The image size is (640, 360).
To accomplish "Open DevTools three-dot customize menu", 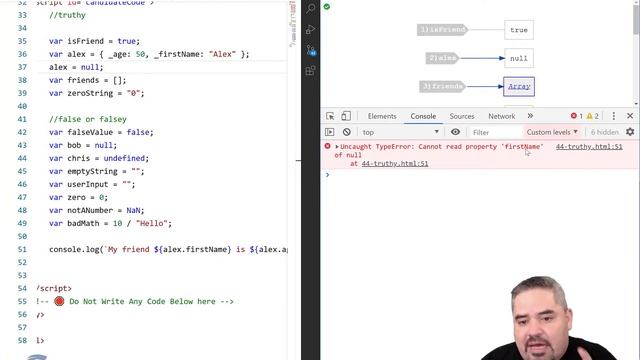I will 613,116.
